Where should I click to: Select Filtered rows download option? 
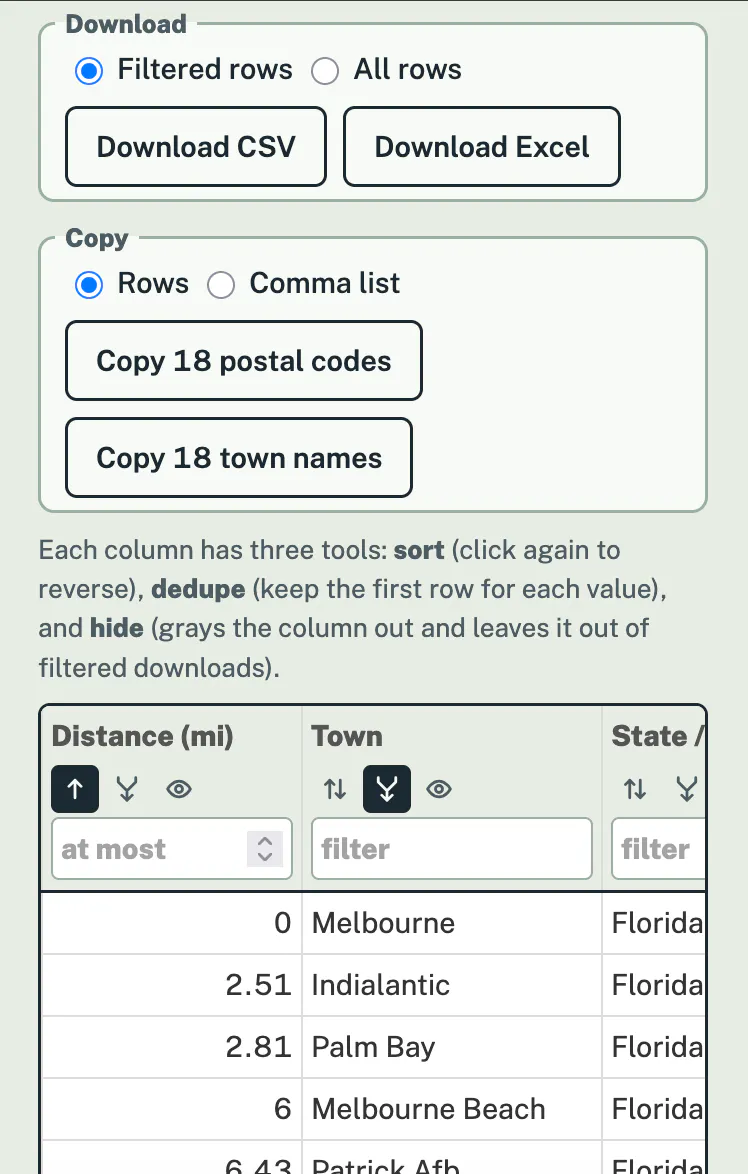89,71
